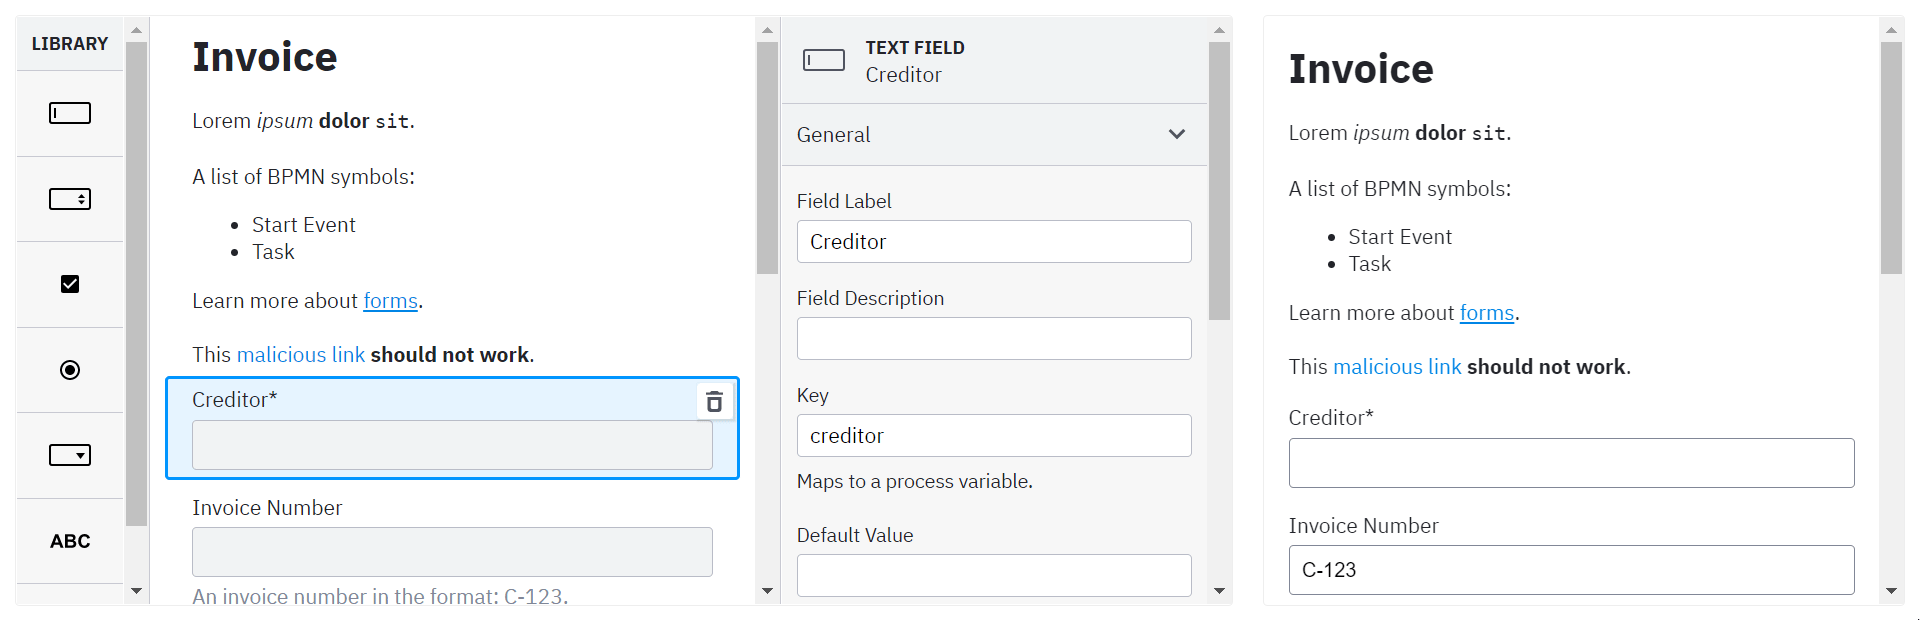Click the TEXT FIELD title in properties panel
The width and height of the screenshot is (1920, 620).
point(915,48)
